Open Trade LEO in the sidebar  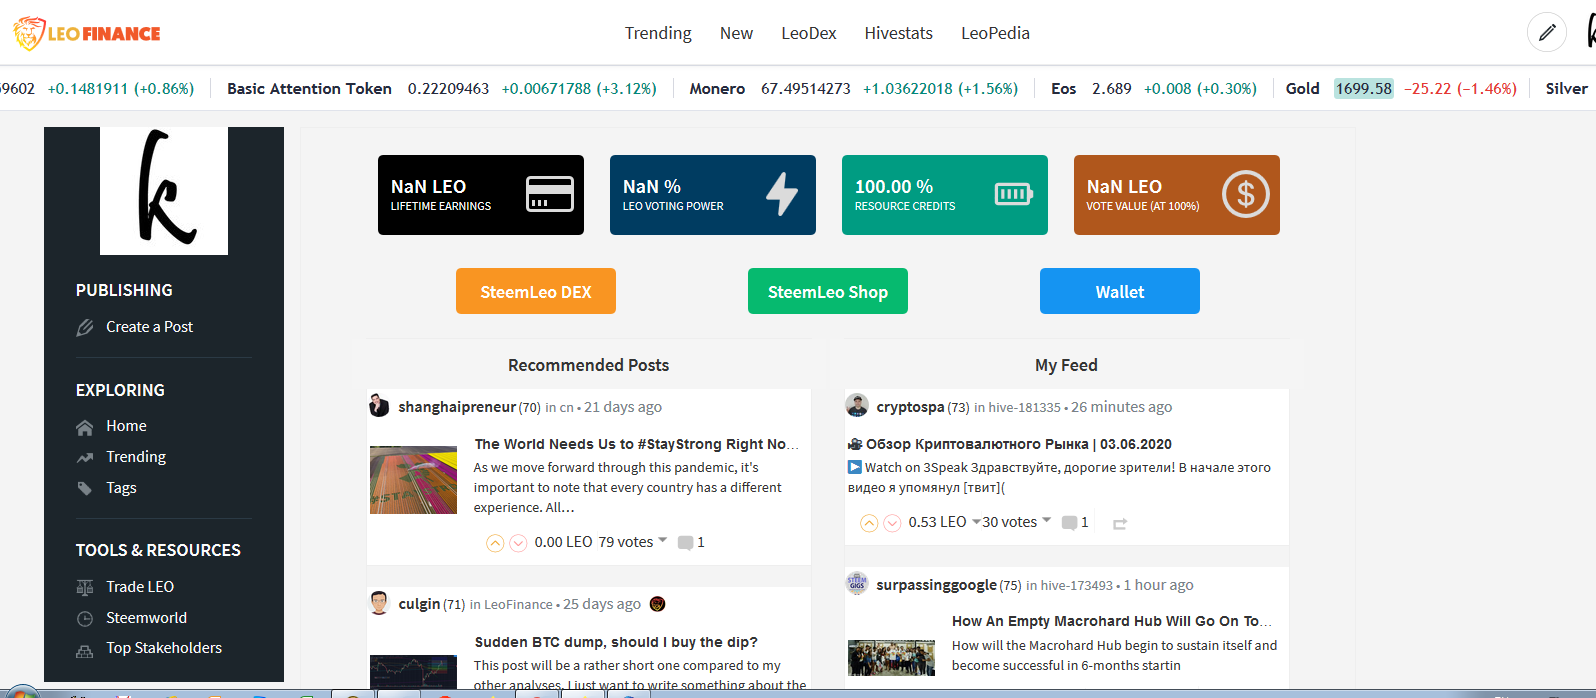[140, 587]
